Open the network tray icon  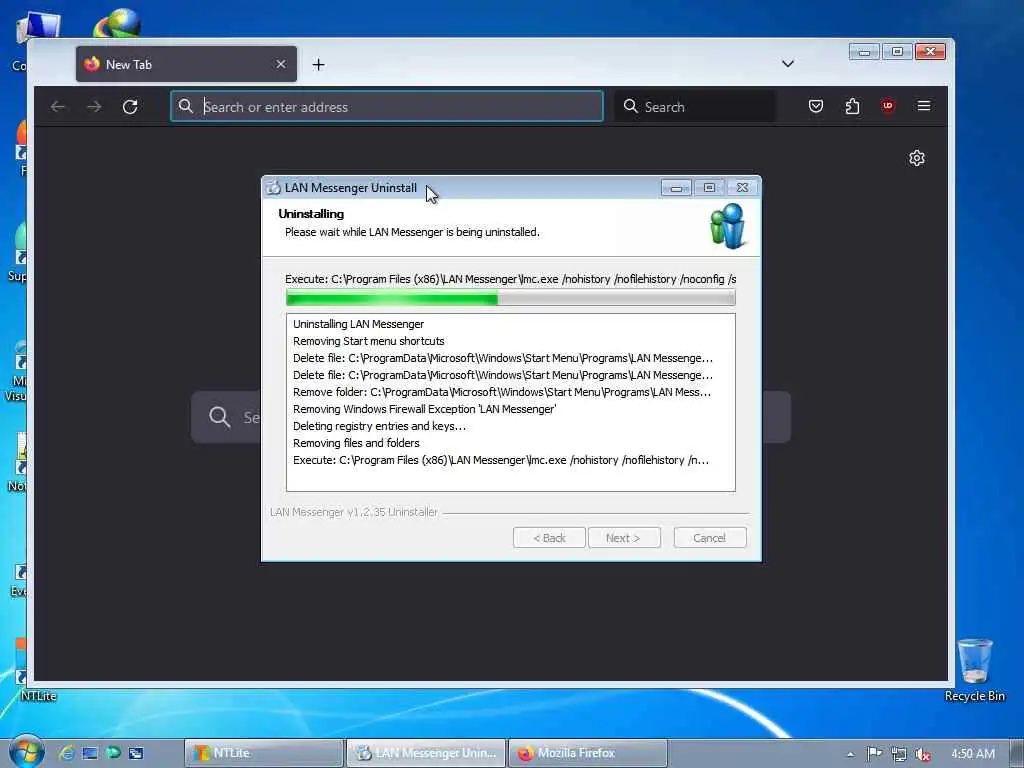pos(899,754)
